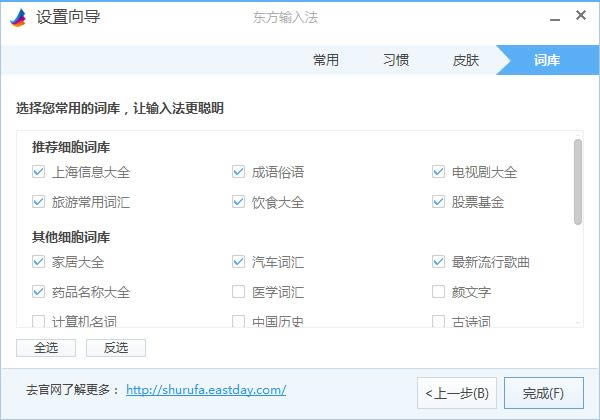Click the 设置向导 window title
Viewport: 600px width, 420px height.
pyautogui.click(x=68, y=17)
